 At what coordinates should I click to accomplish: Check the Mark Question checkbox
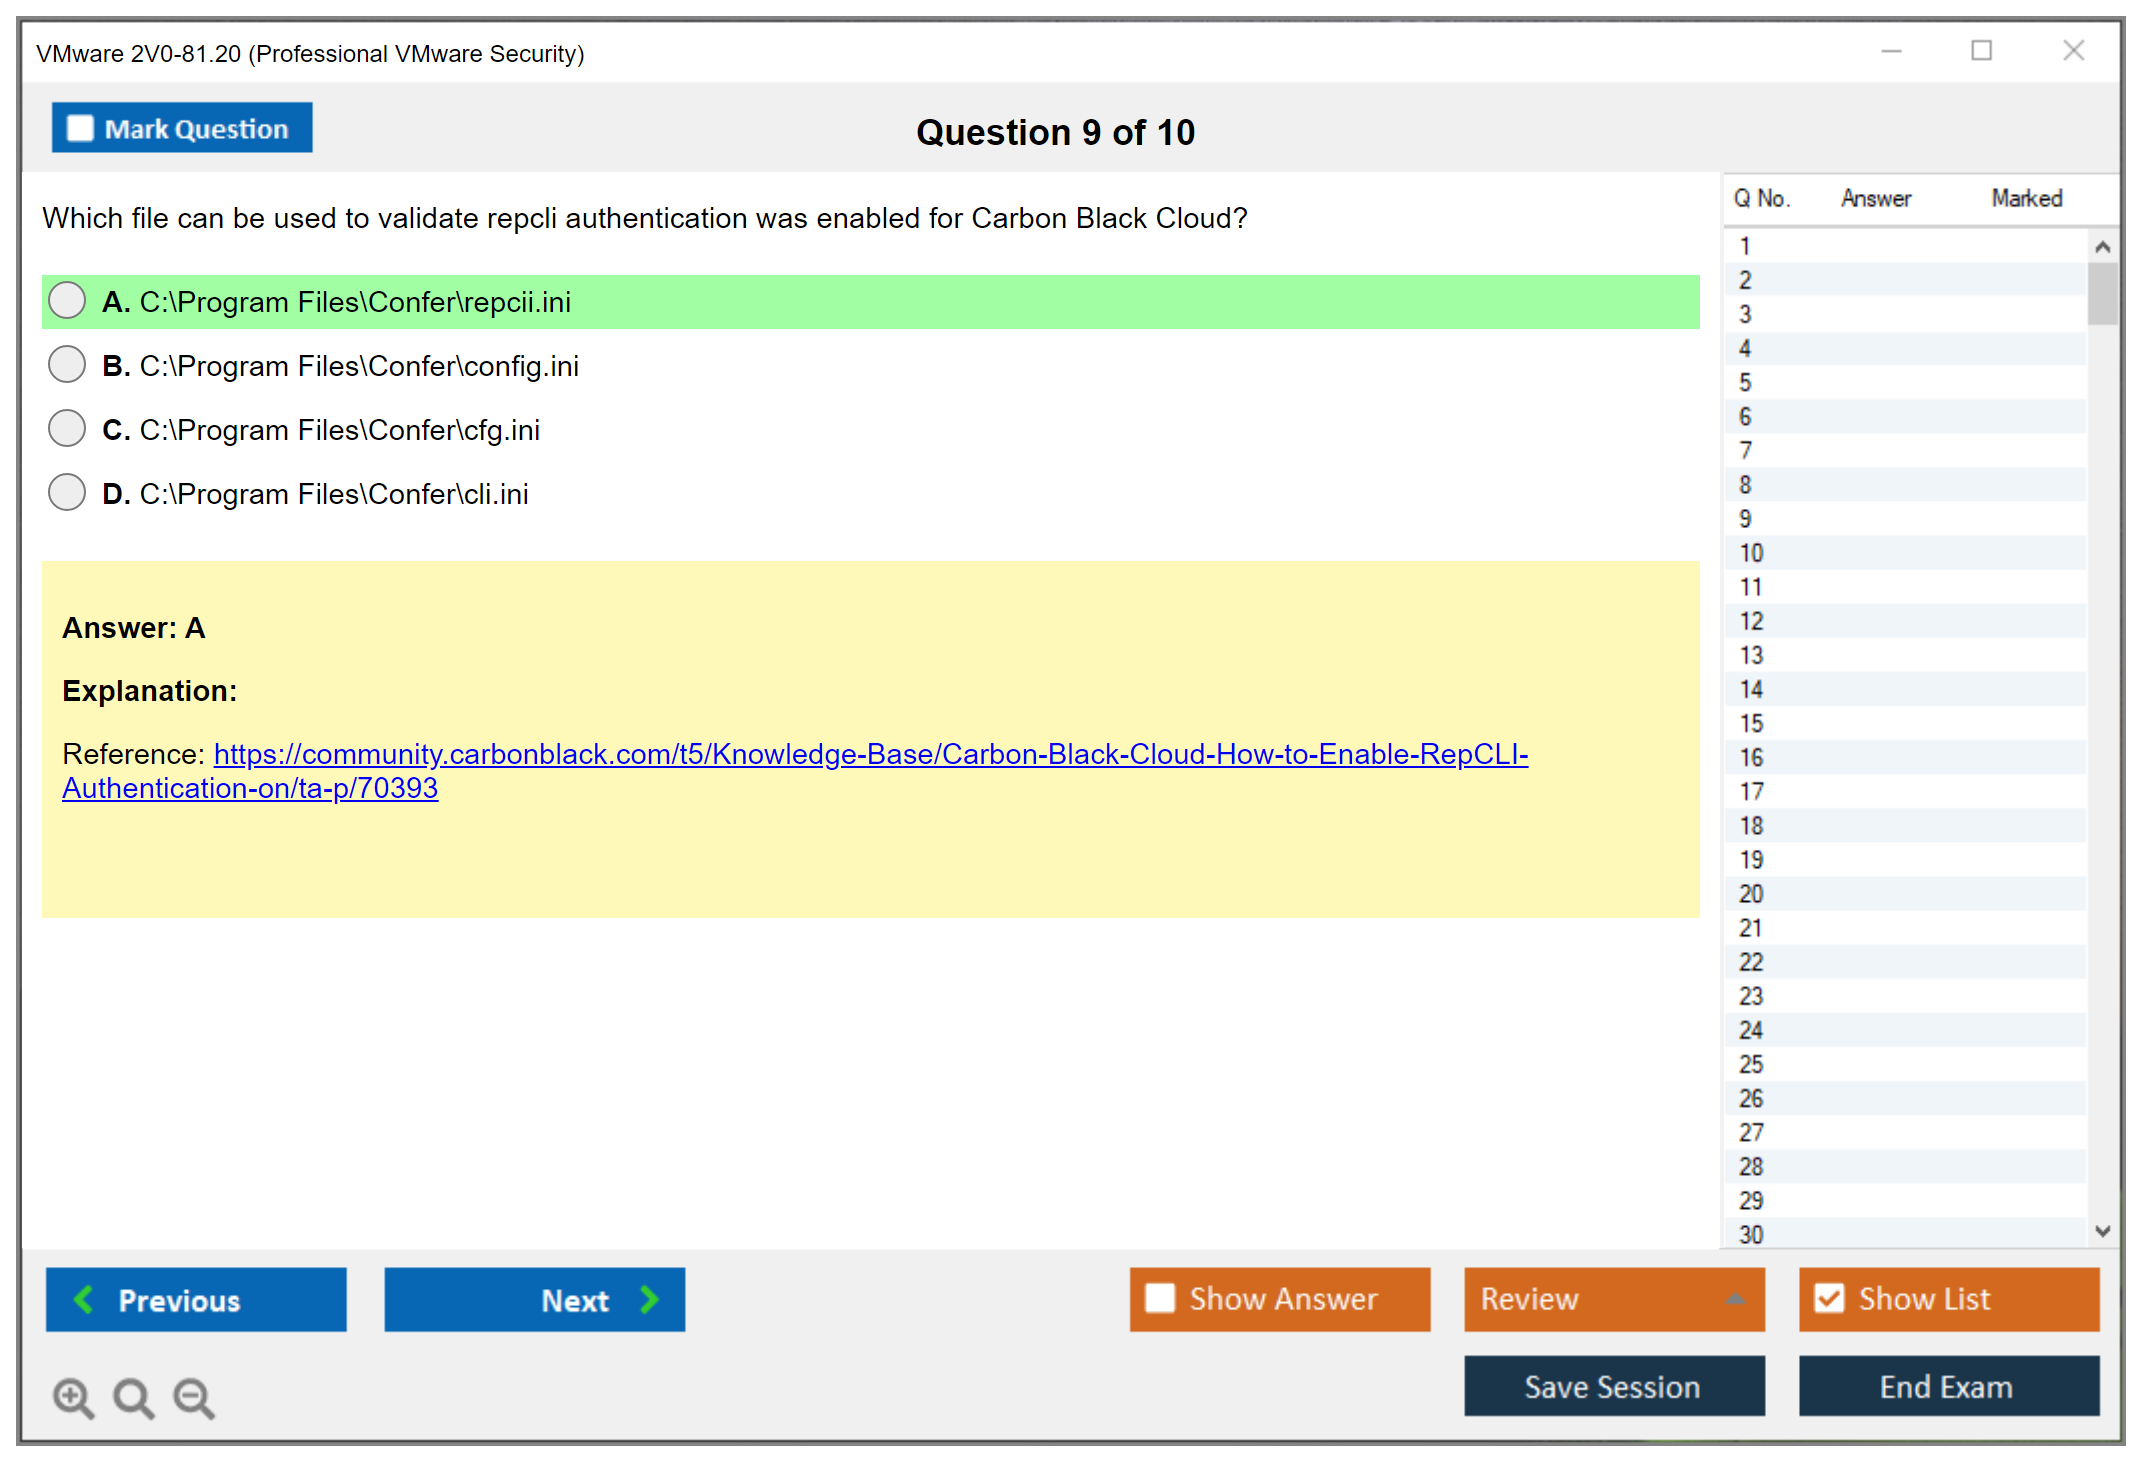(80, 128)
